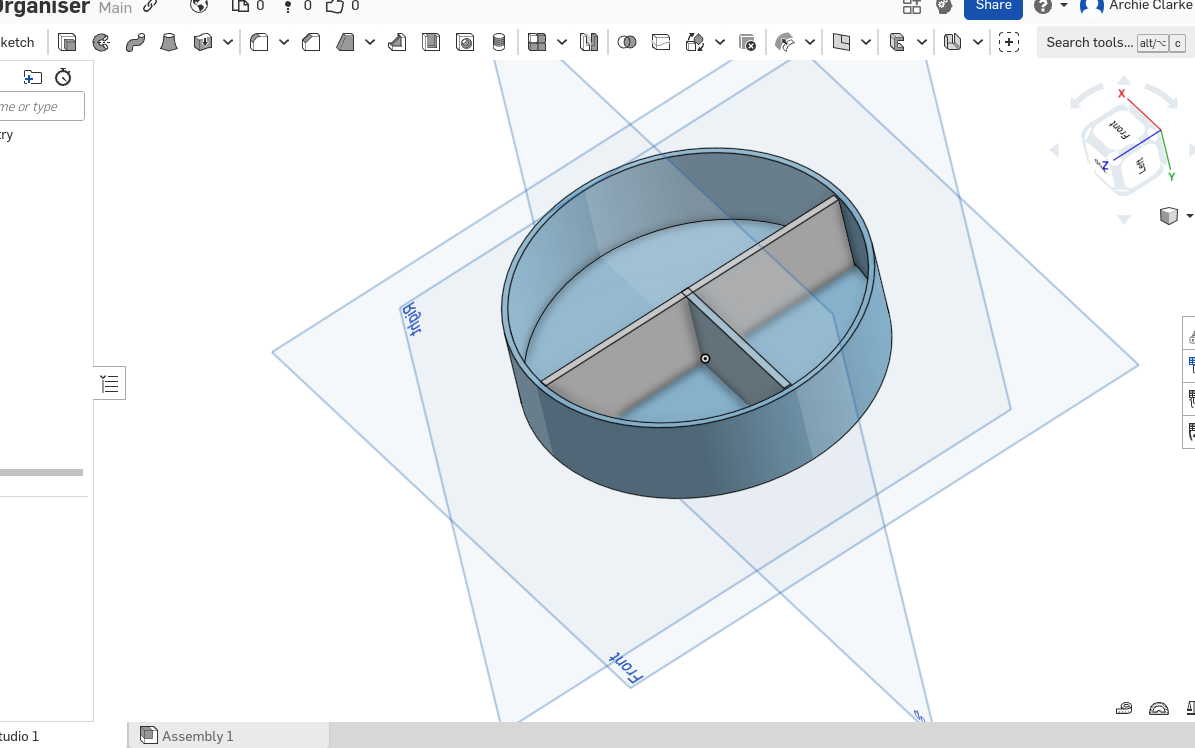This screenshot has height=748, width=1195.
Task: Select the Delete part tool
Action: (x=747, y=42)
